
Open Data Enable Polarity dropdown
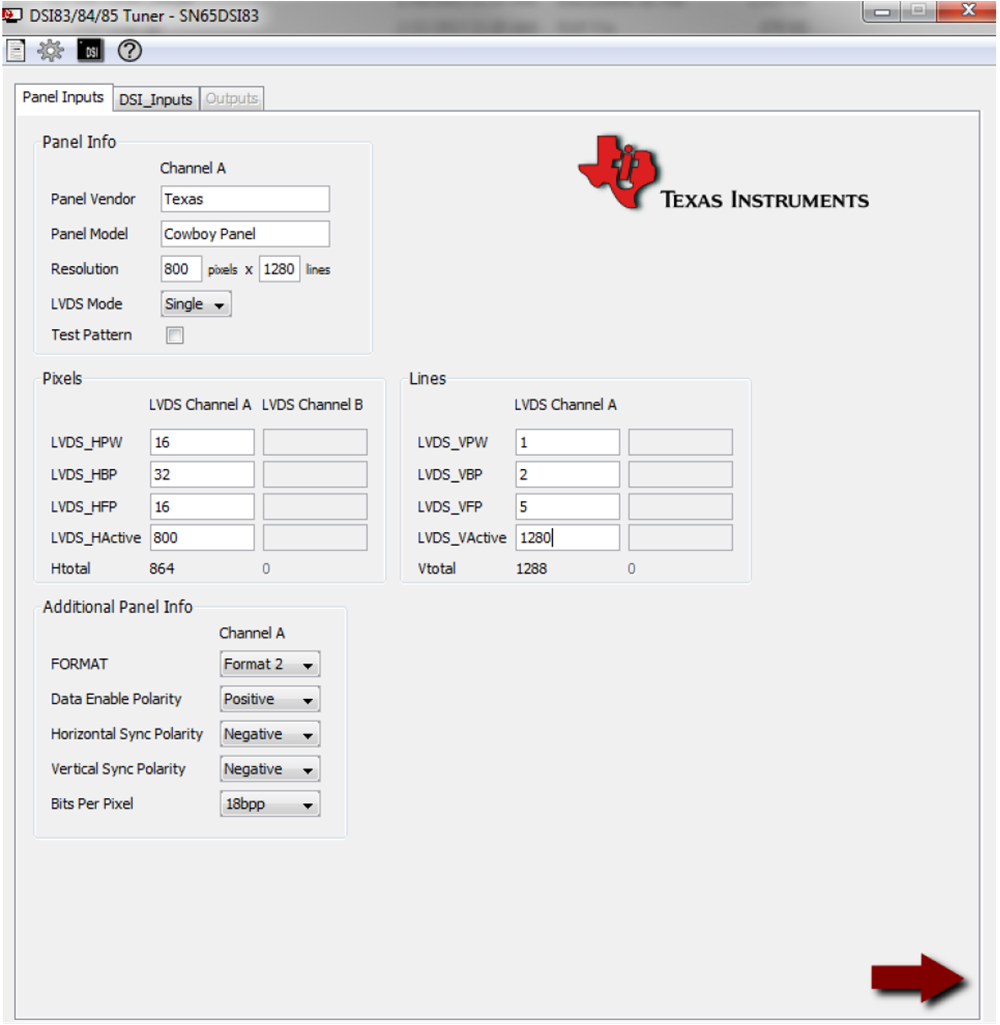(x=269, y=699)
